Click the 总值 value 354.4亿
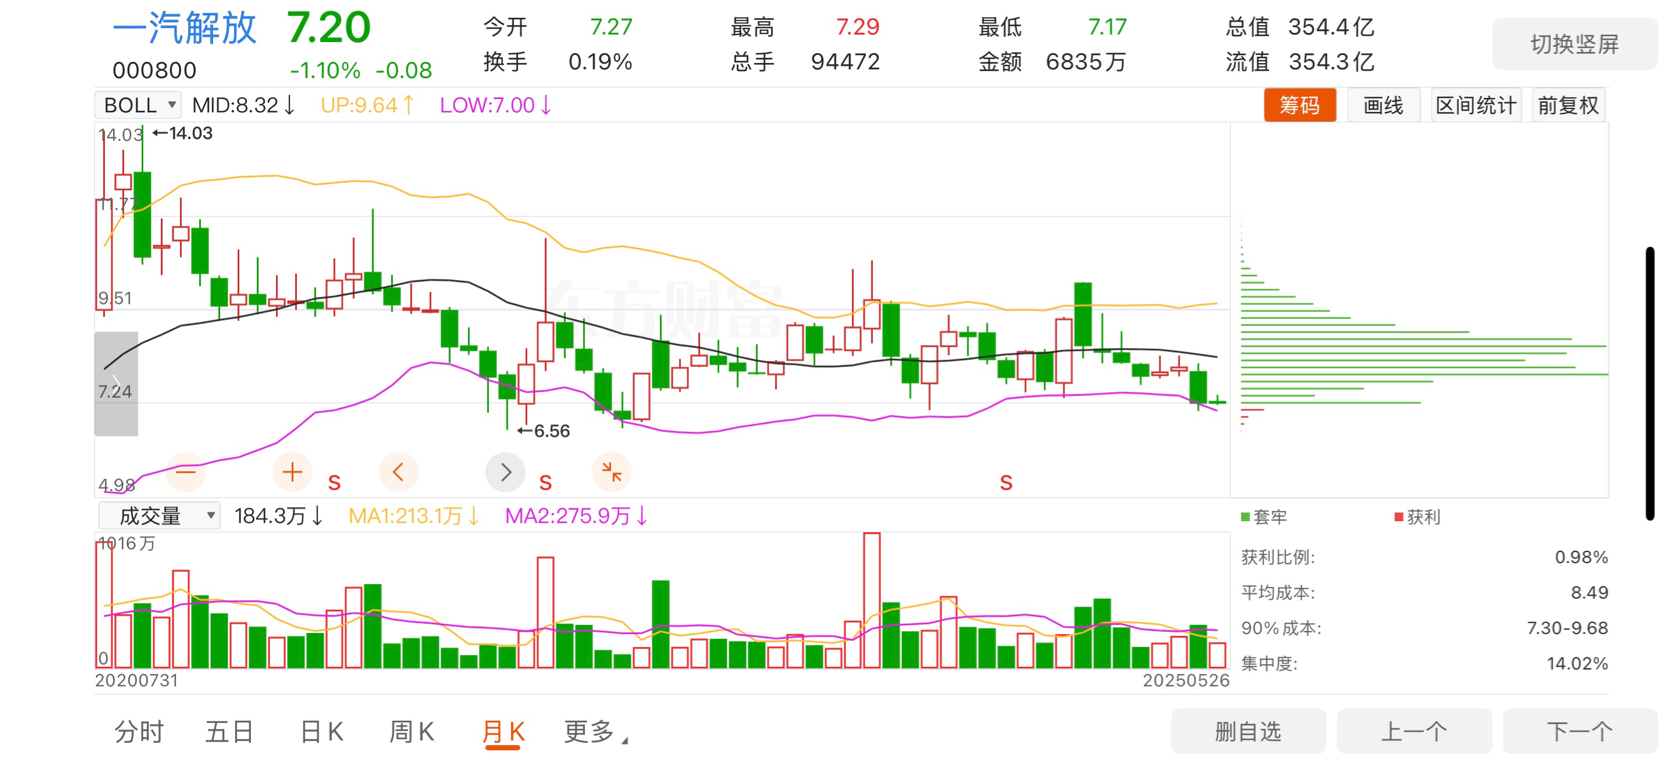This screenshot has width=1669, height=768. 1331,27
